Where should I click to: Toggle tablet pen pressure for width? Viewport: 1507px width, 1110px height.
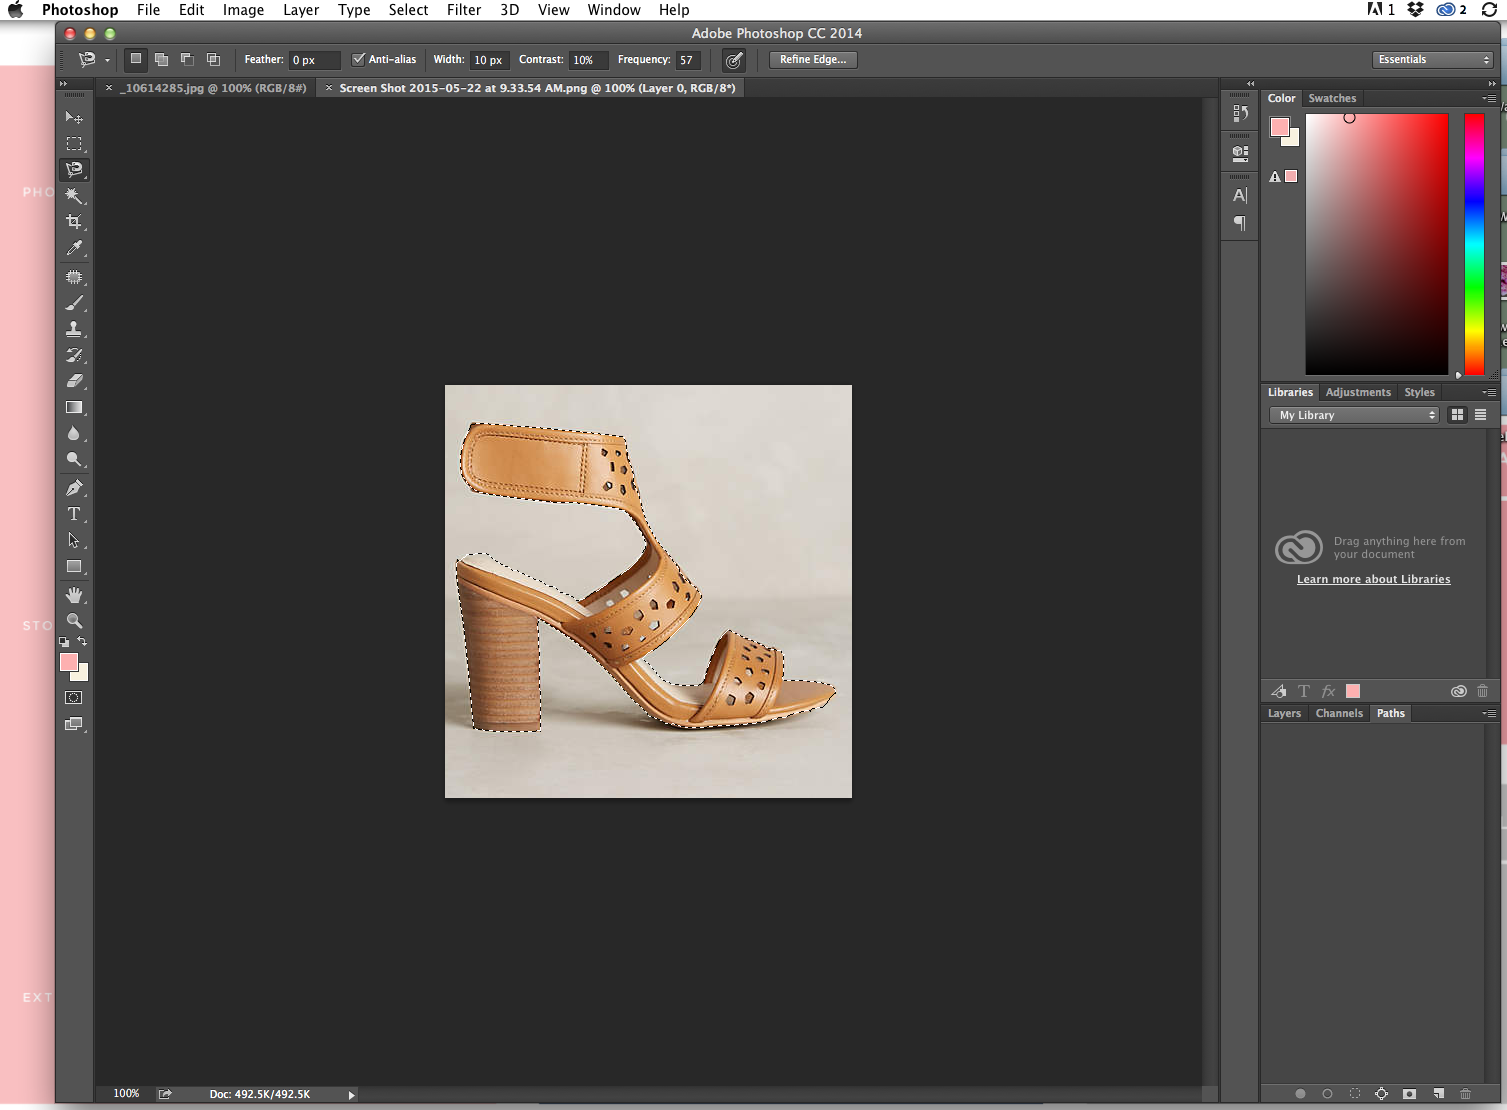[x=734, y=60]
